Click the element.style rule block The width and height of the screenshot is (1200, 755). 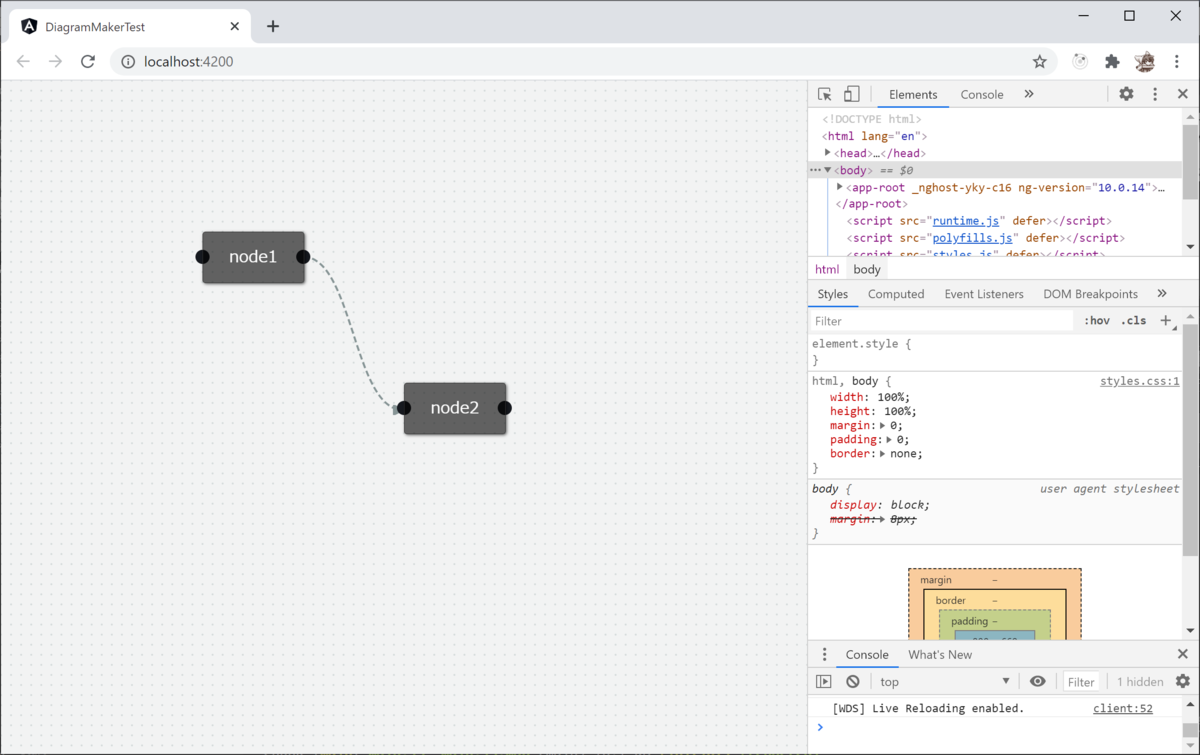coord(995,351)
